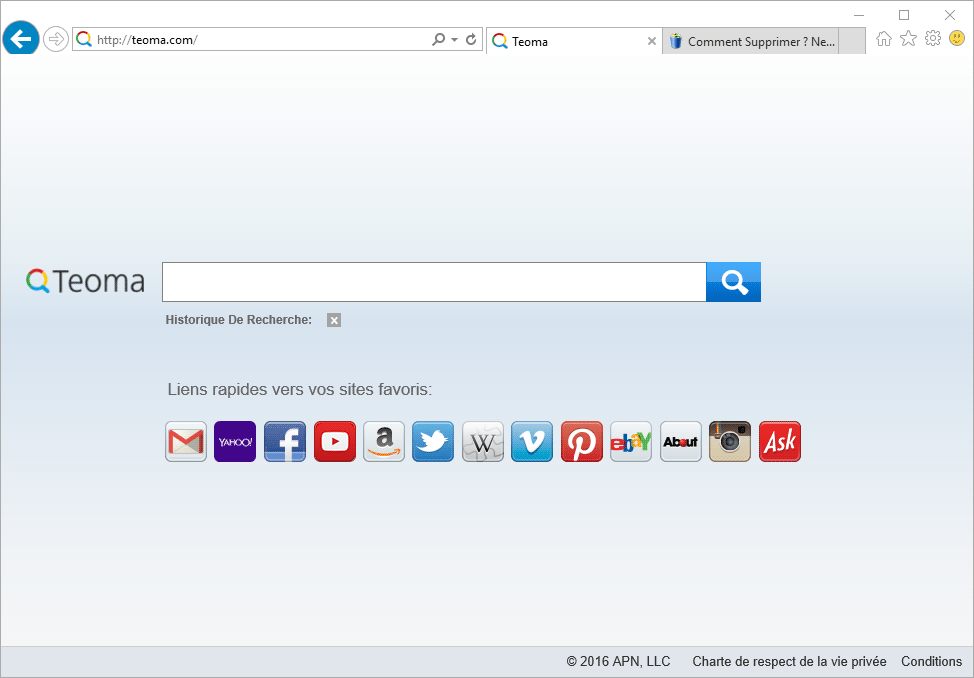Image resolution: width=974 pixels, height=678 pixels.
Task: Open the Instagram quick link icon
Action: pyautogui.click(x=730, y=441)
